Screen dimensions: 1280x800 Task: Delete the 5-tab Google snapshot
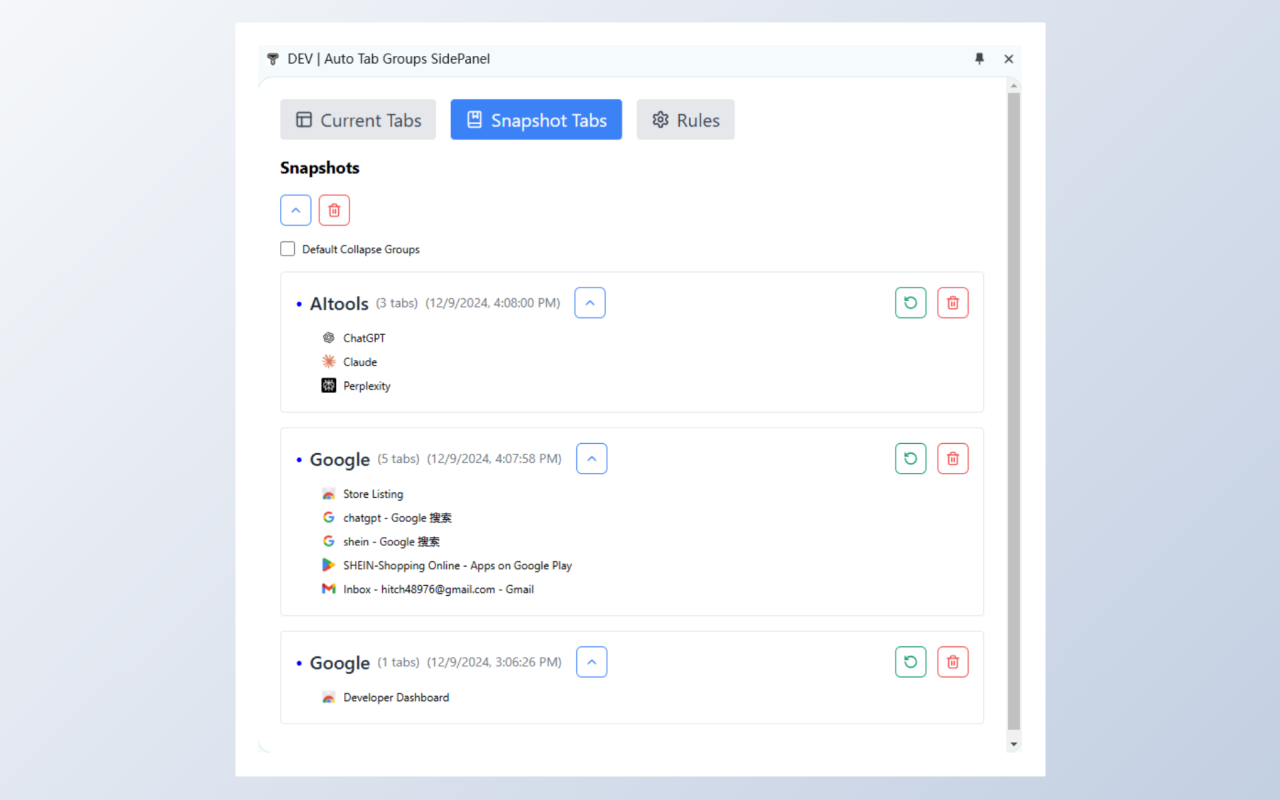click(952, 459)
